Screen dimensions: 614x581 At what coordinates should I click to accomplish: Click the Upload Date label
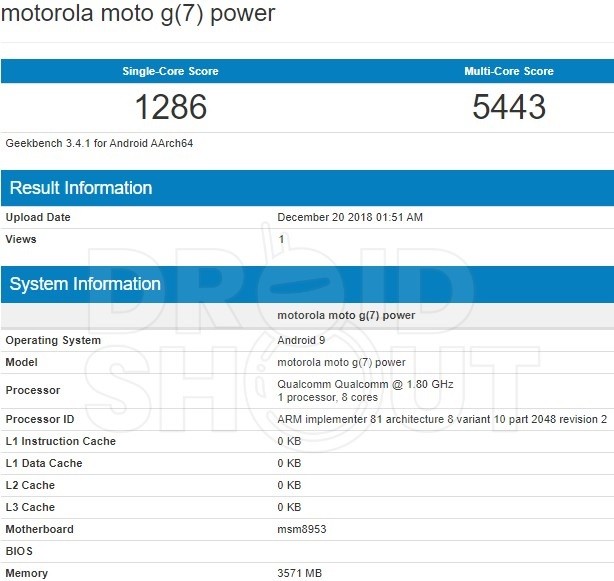pyautogui.click(x=38, y=217)
